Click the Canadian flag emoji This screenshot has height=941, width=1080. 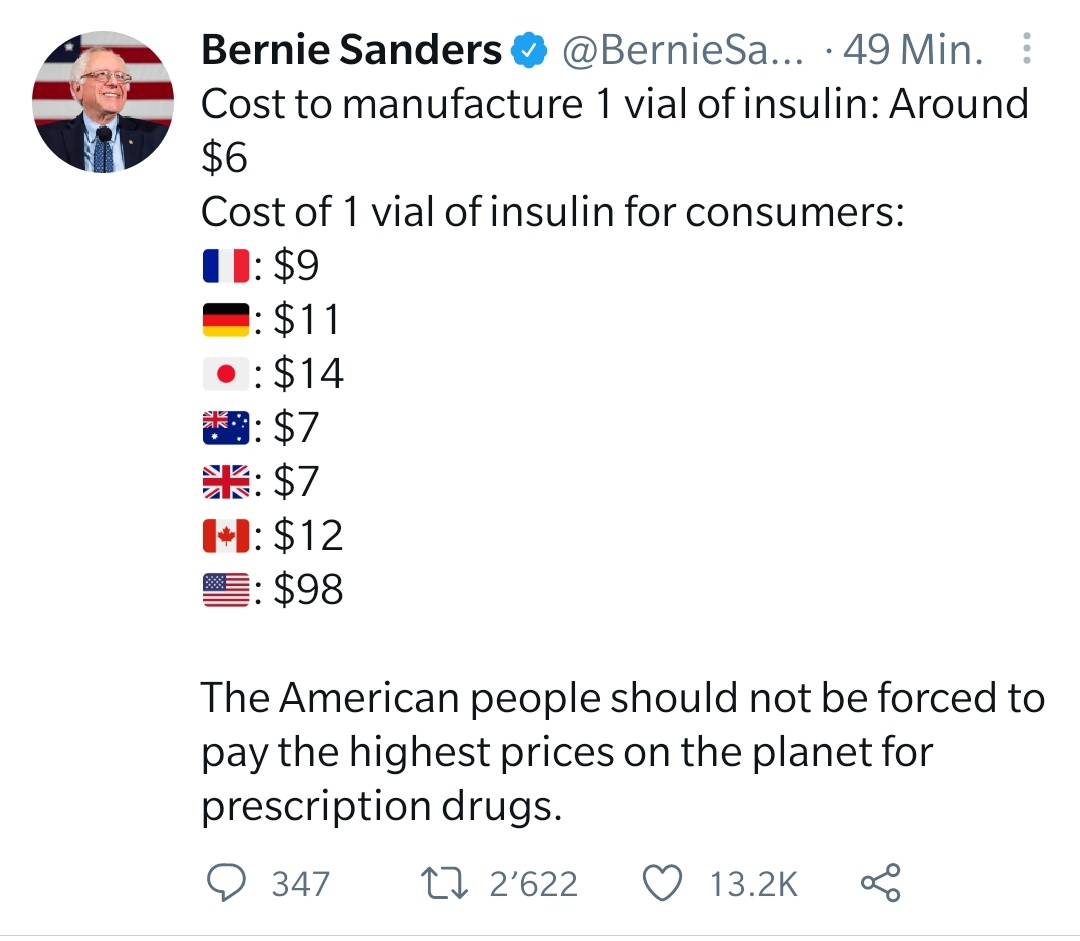point(224,536)
